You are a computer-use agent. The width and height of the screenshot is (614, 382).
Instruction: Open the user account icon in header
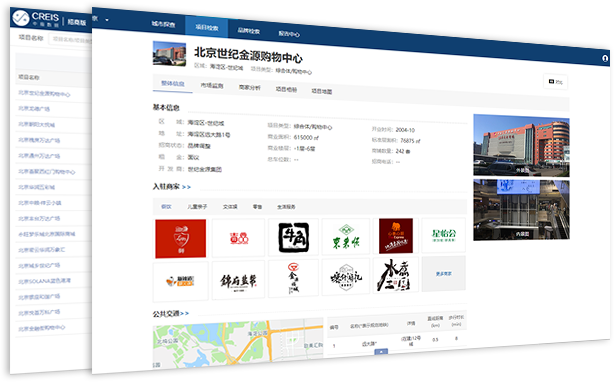pos(605,58)
